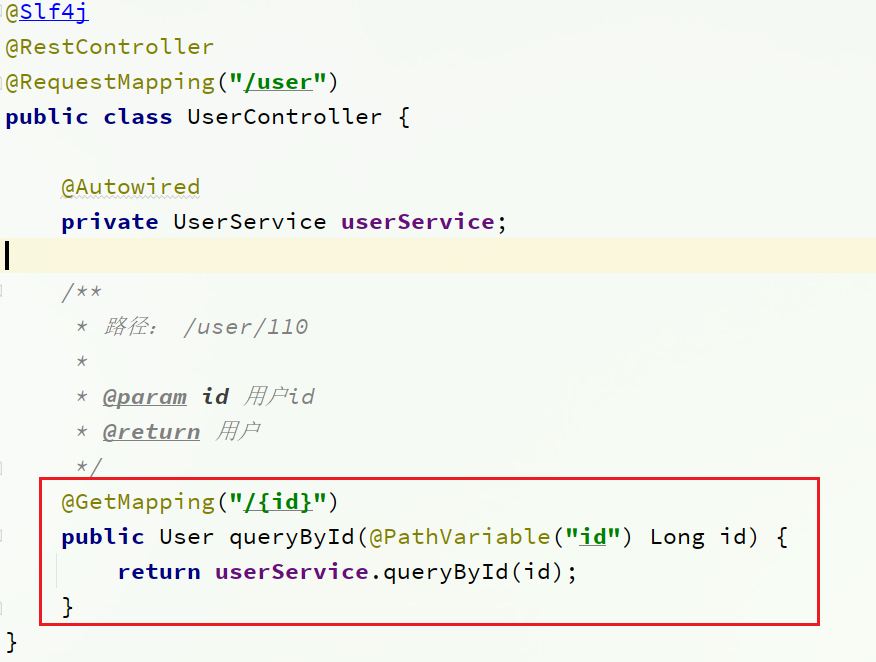
Task: Open the @return tag in Javadoc
Action: pyautogui.click(x=151, y=432)
